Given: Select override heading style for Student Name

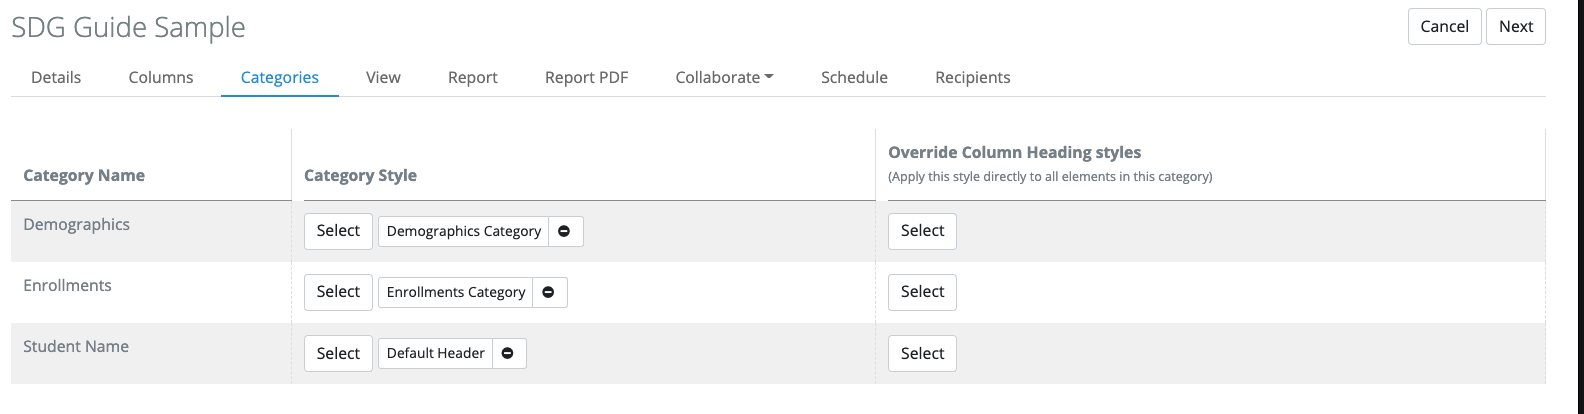Looking at the screenshot, I should tap(922, 353).
